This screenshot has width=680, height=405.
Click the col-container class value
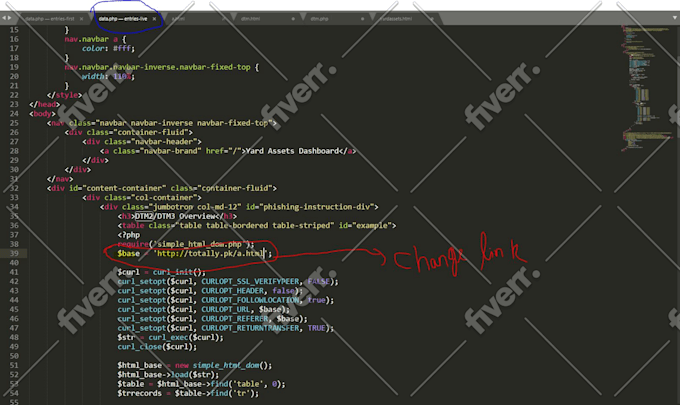point(166,197)
